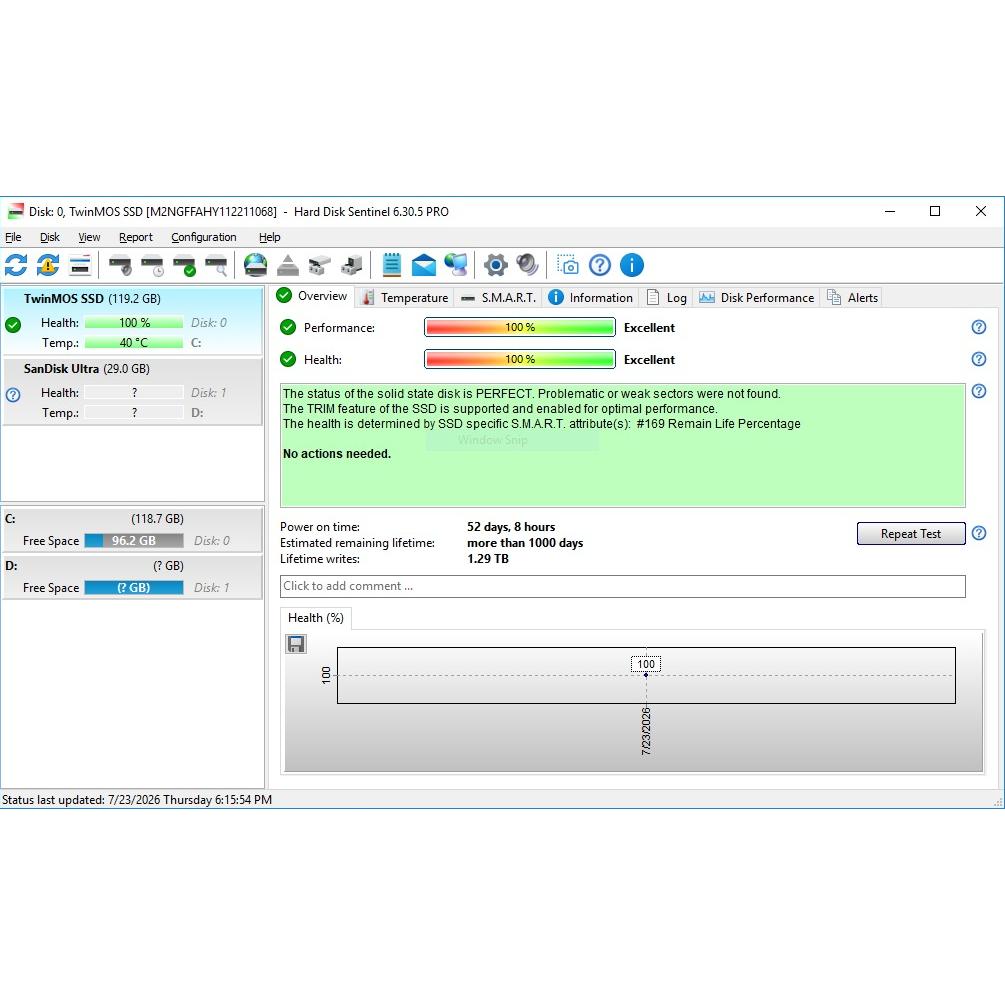
Task: Switch to the Information tab
Action: (x=590, y=297)
